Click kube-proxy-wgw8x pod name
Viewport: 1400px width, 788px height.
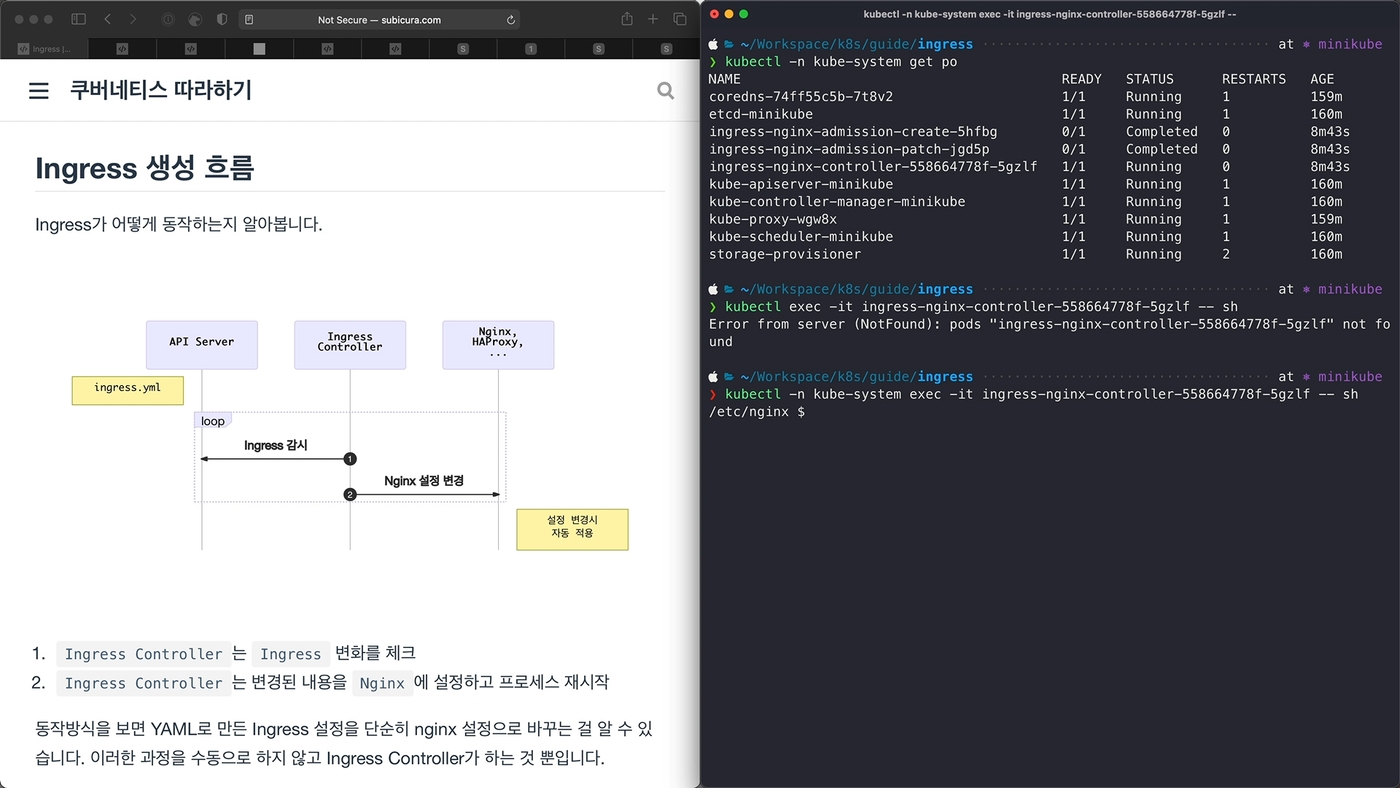[773, 219]
